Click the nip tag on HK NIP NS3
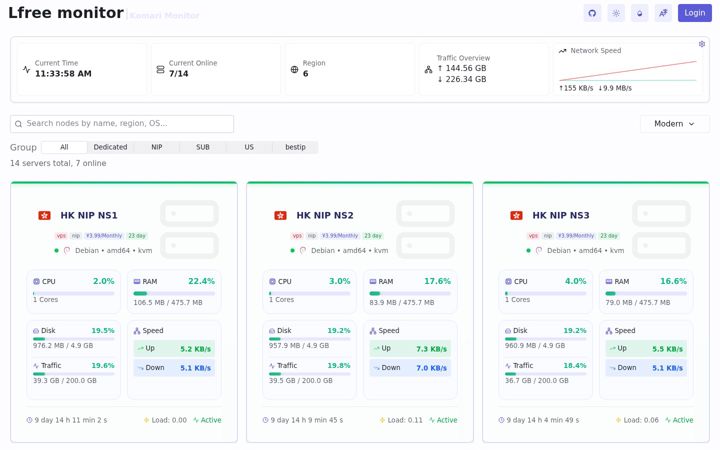720x450 pixels. coord(548,236)
